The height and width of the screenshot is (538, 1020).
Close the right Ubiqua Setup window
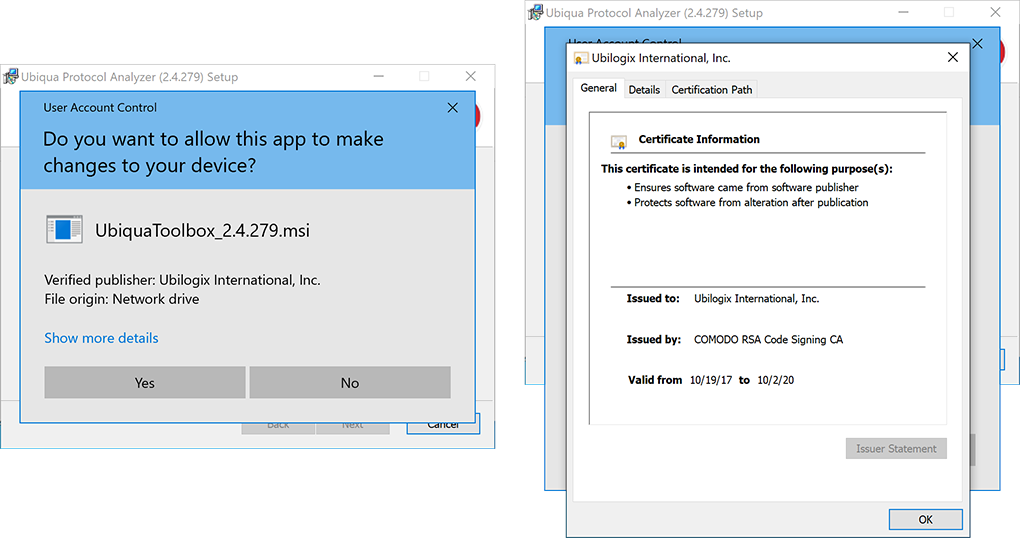pyautogui.click(x=995, y=12)
